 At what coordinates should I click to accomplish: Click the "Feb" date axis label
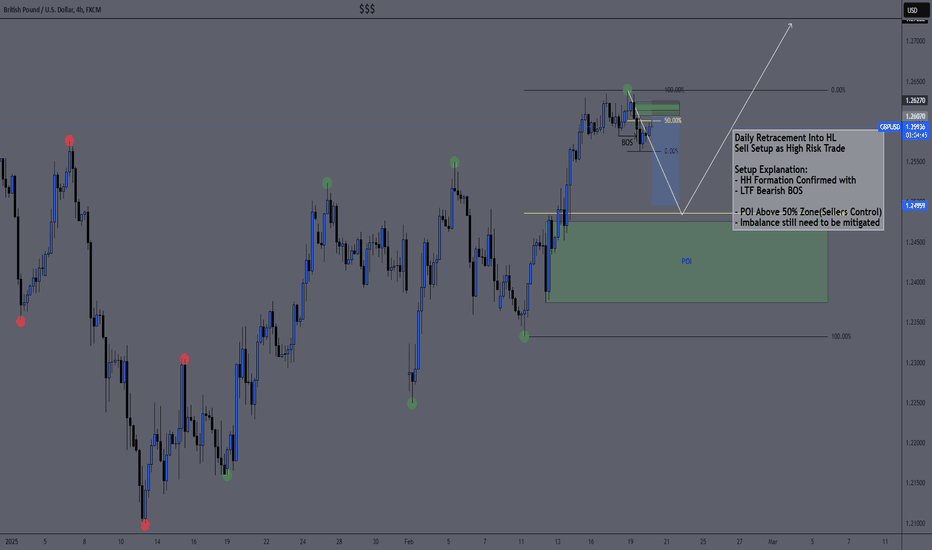(x=409, y=542)
